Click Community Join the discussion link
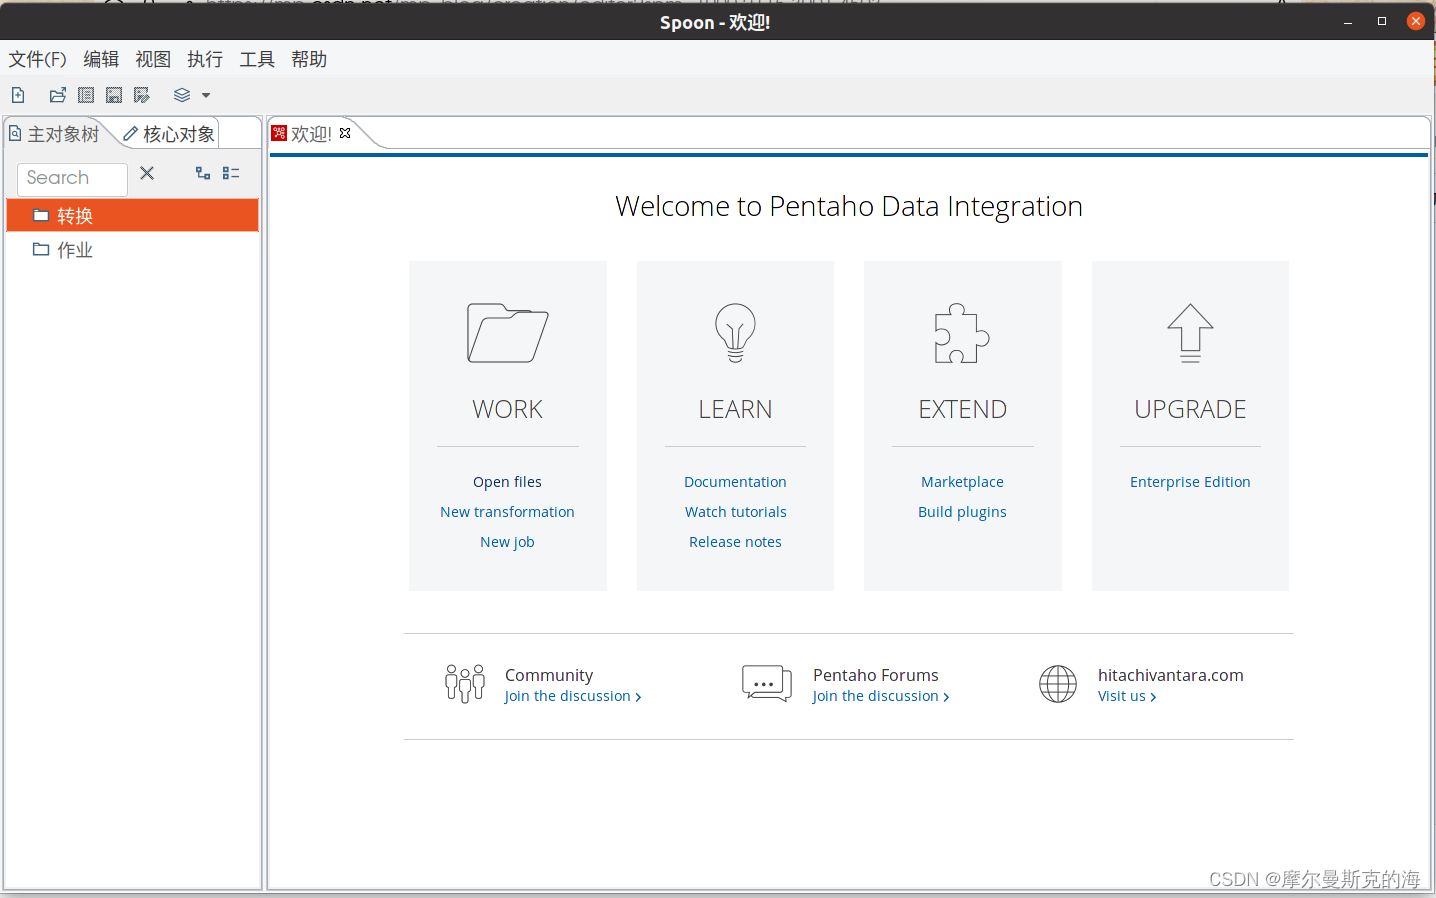The width and height of the screenshot is (1436, 898). (572, 696)
